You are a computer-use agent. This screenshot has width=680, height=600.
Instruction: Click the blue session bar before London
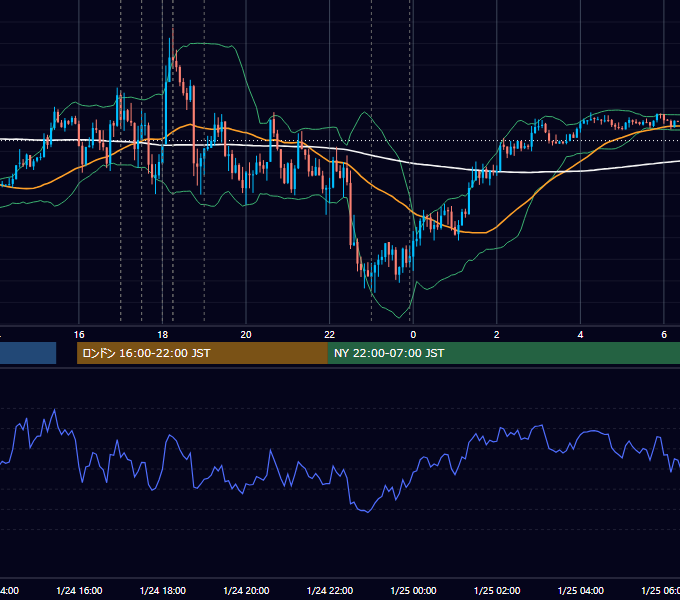point(28,353)
